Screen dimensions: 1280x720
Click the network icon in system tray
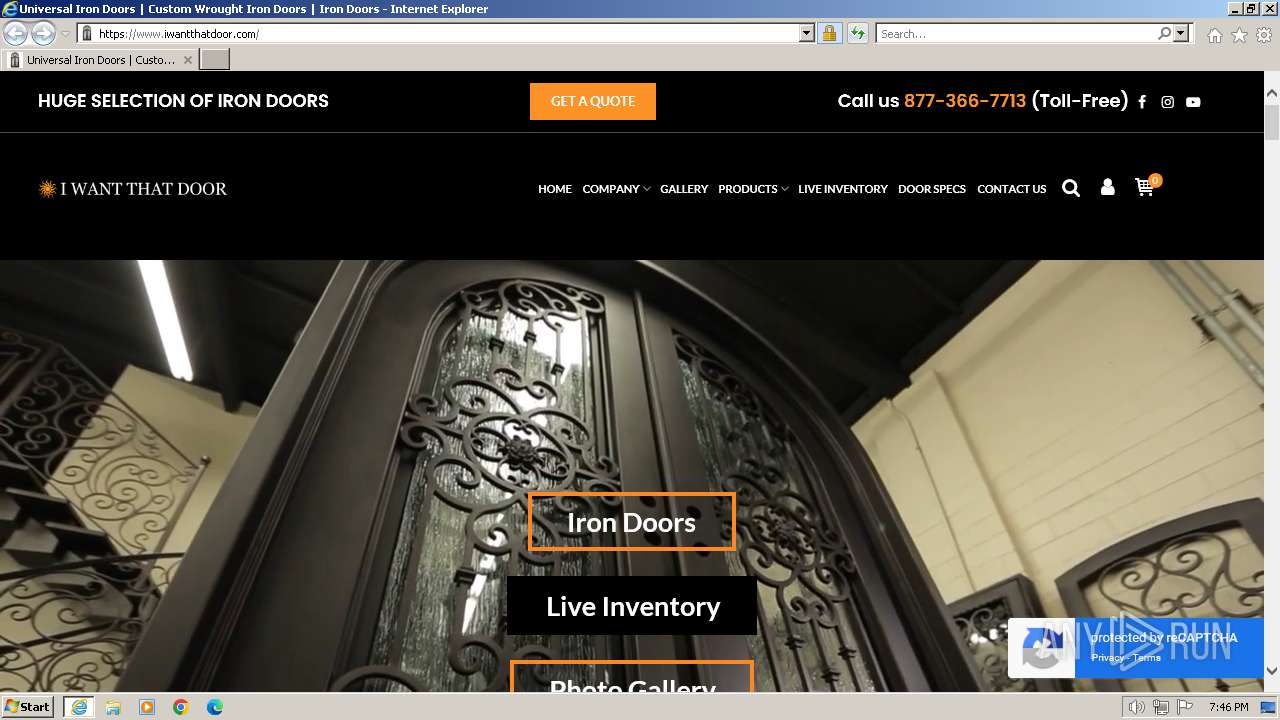(1160, 707)
